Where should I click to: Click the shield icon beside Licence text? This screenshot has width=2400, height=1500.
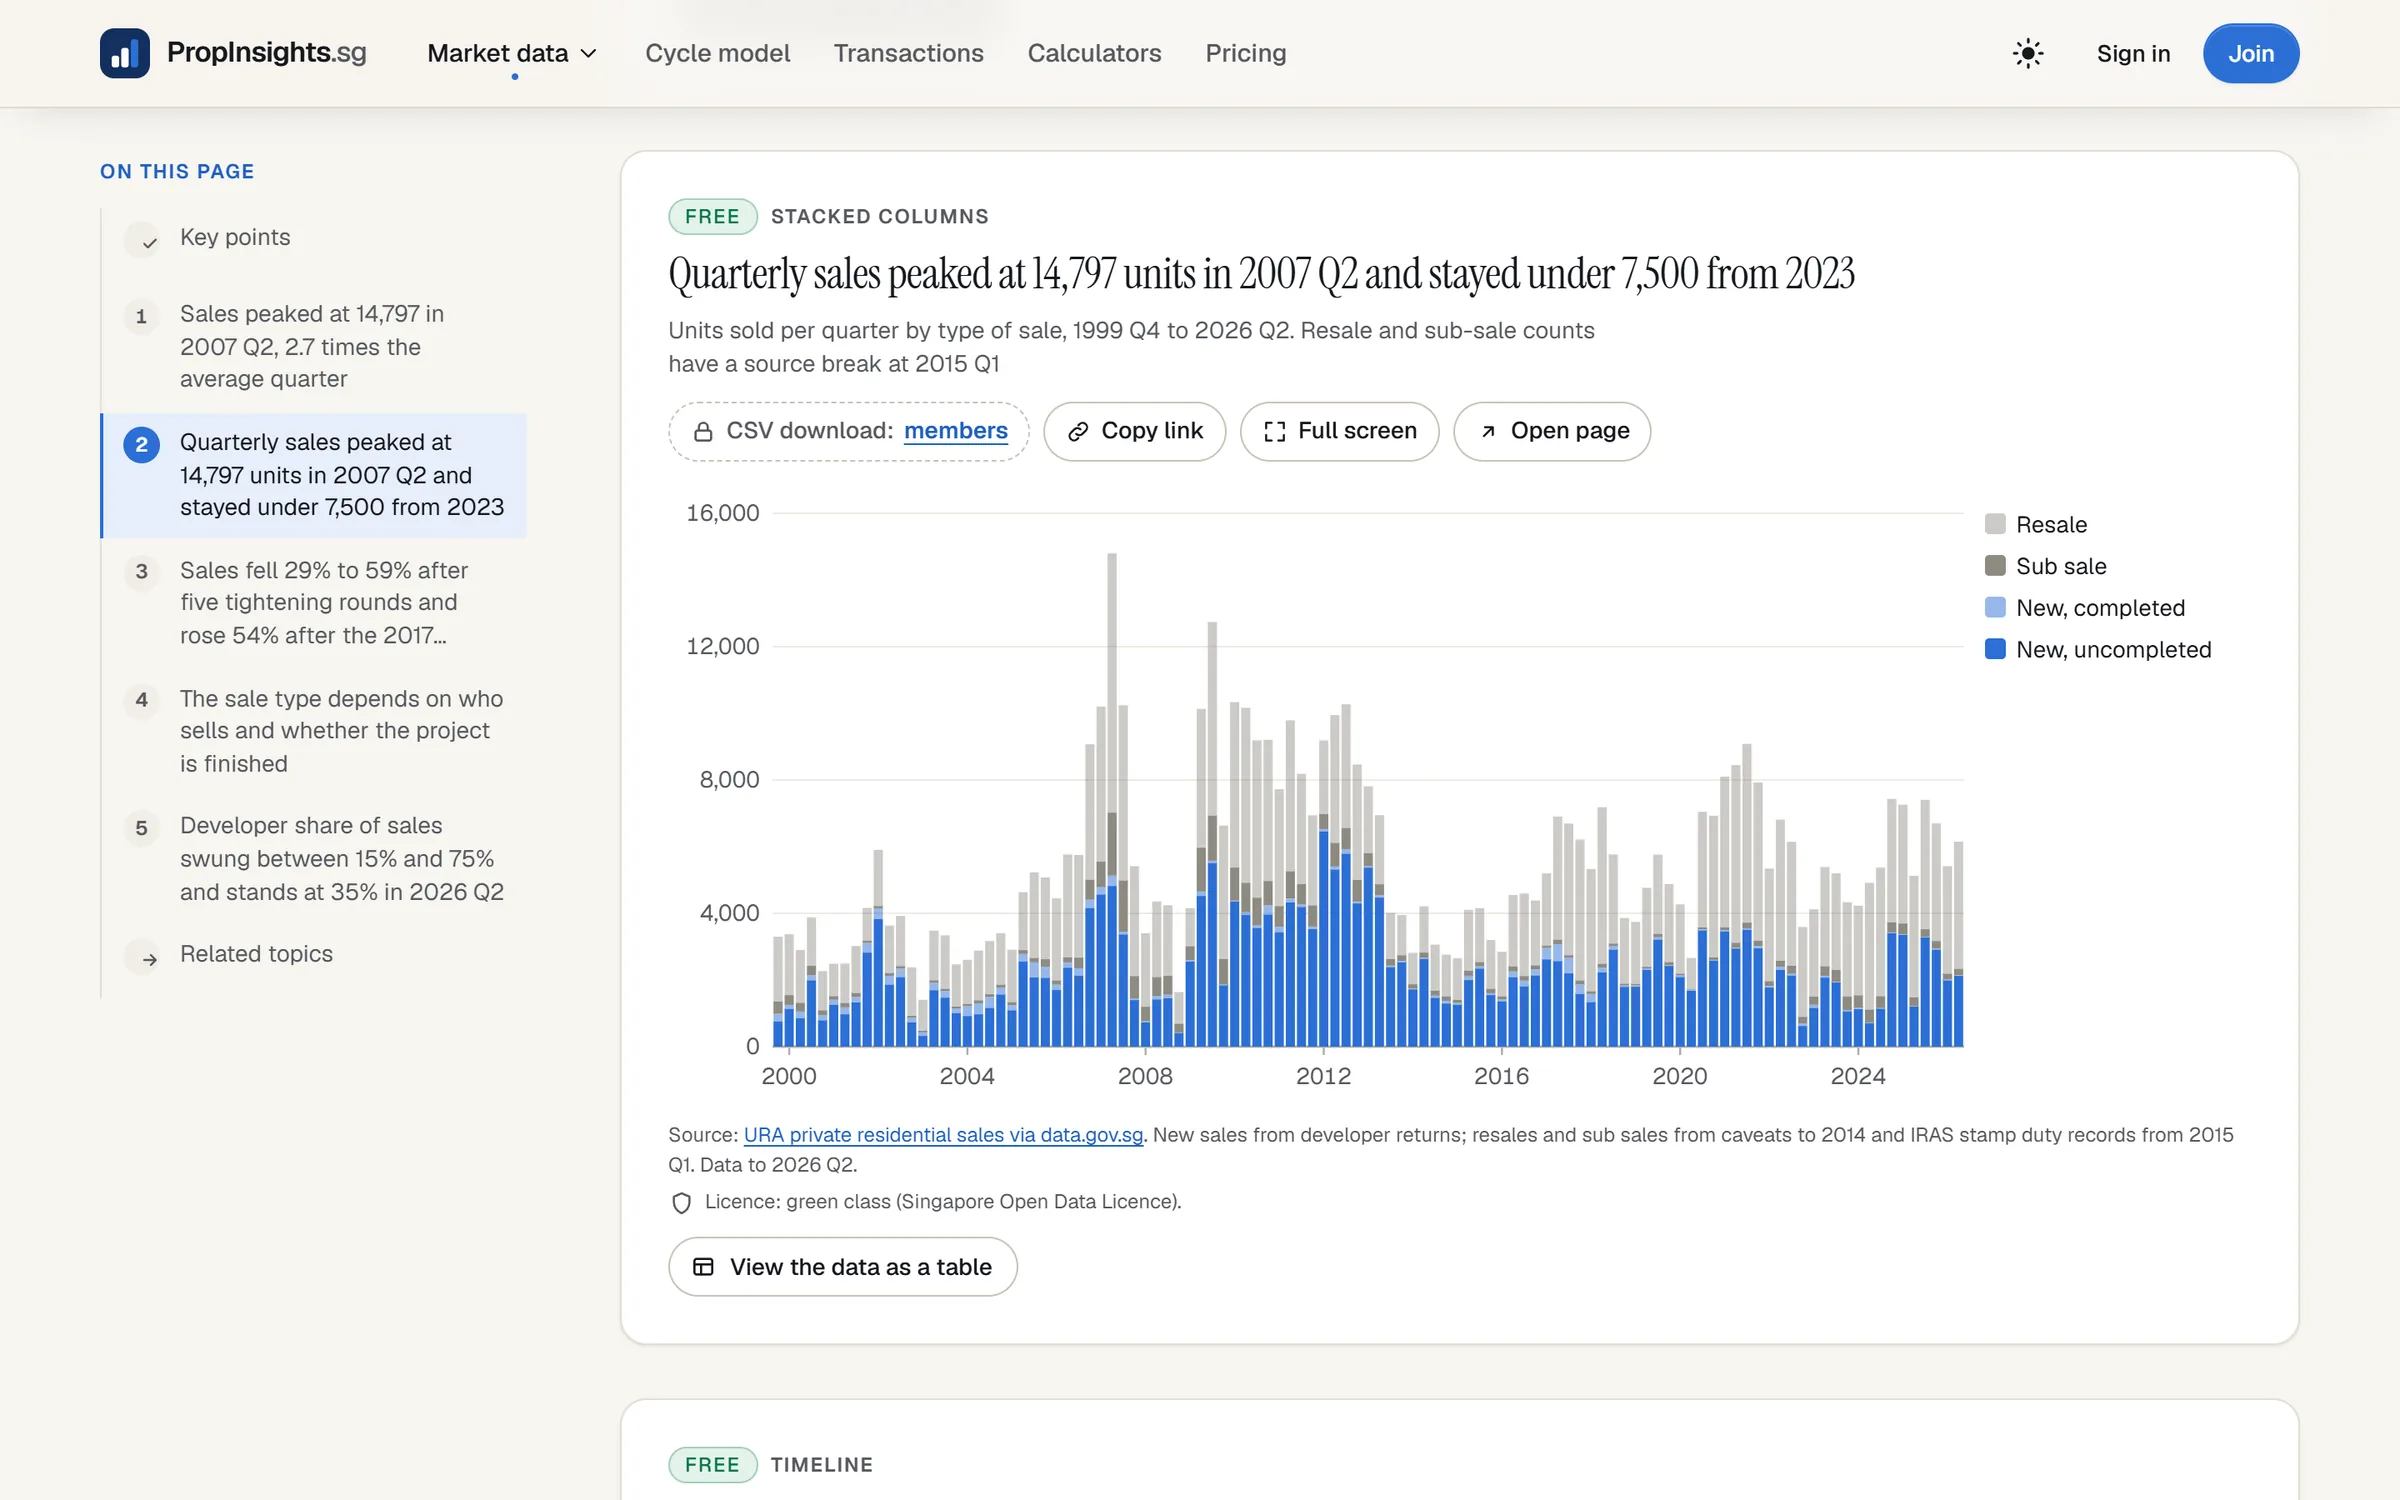click(x=681, y=1202)
